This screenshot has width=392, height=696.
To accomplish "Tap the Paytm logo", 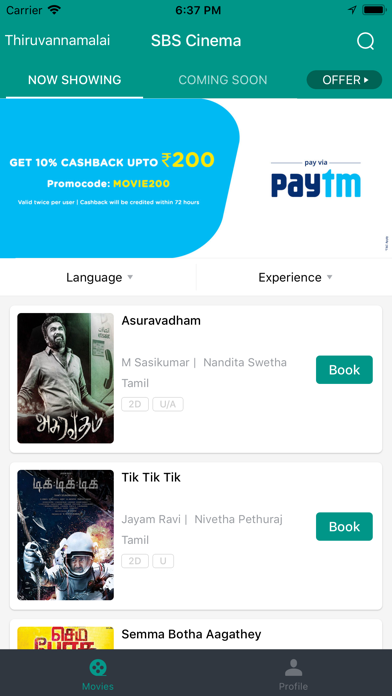I will (316, 179).
